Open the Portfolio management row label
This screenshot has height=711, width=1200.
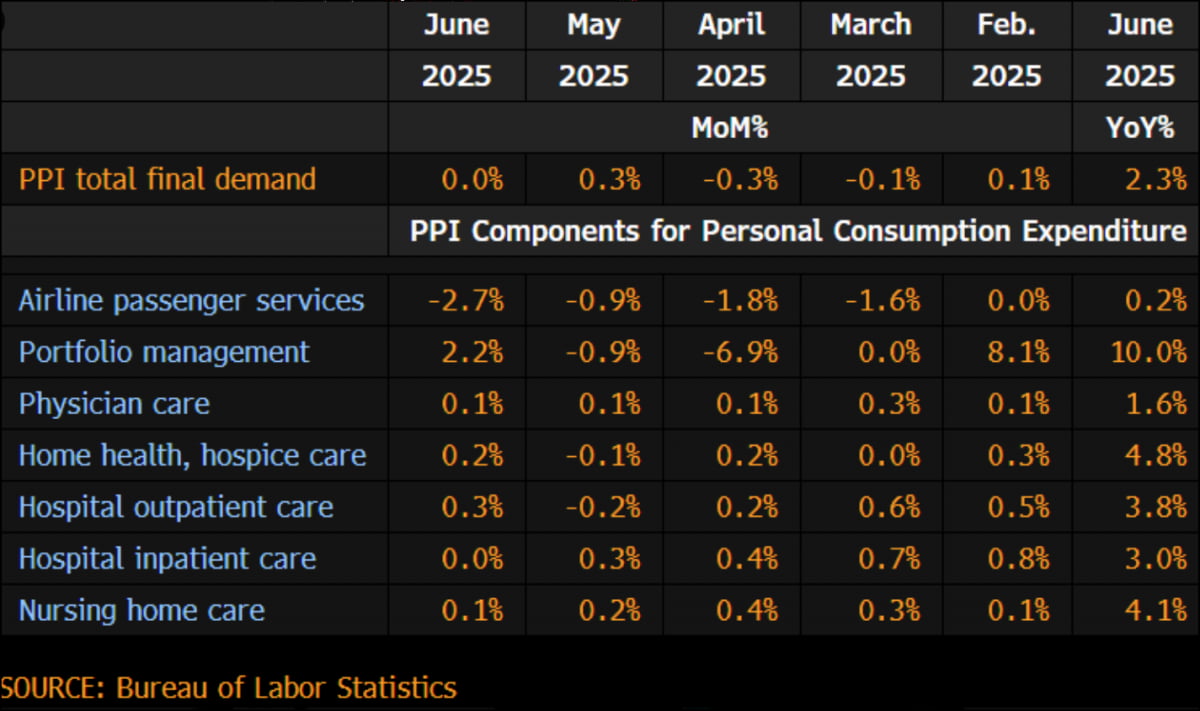coord(164,352)
